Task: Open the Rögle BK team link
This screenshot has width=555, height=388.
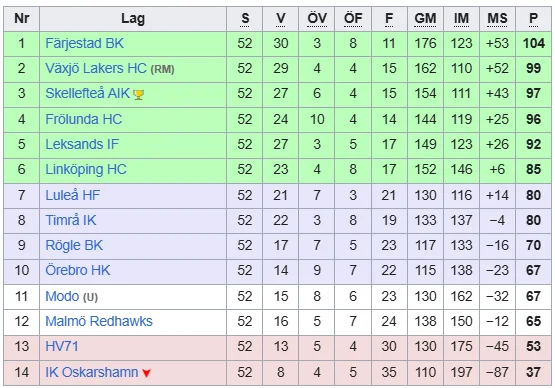Action: click(x=74, y=246)
